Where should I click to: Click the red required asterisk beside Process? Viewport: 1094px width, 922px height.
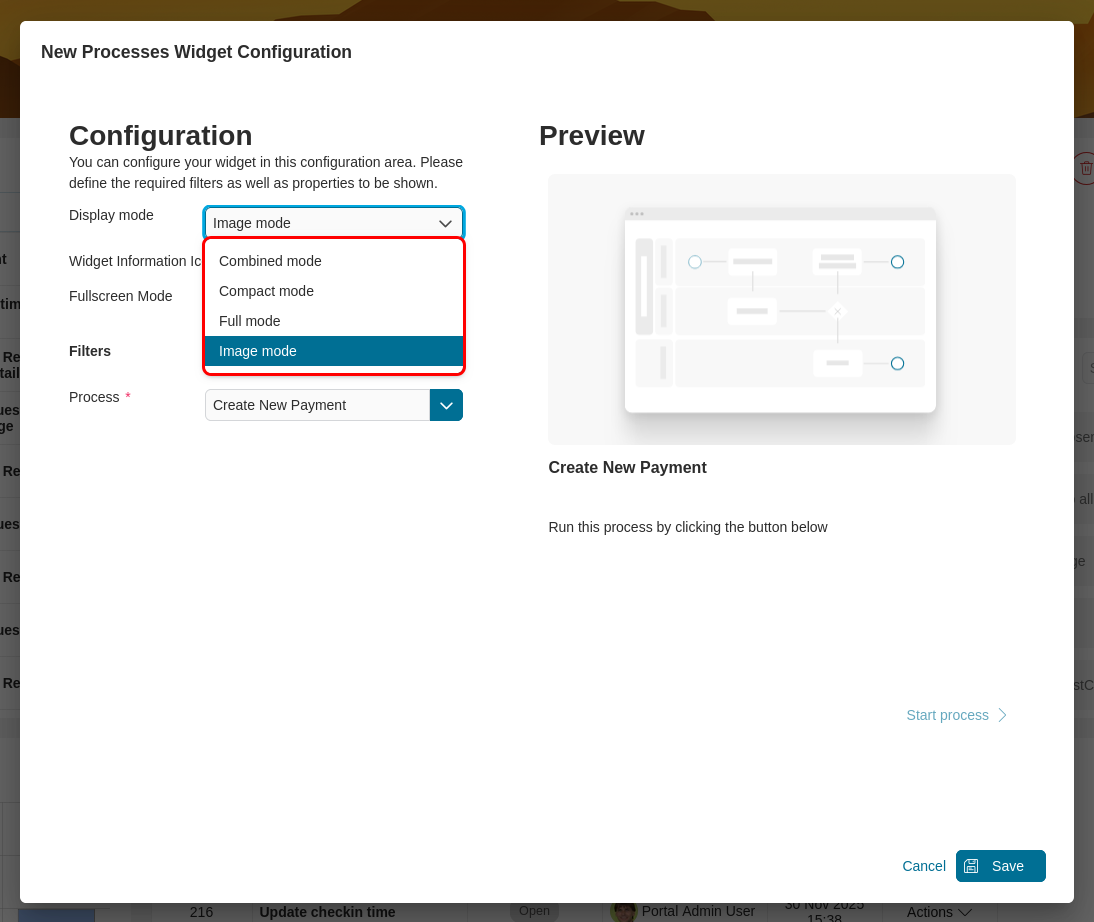pyautogui.click(x=126, y=394)
